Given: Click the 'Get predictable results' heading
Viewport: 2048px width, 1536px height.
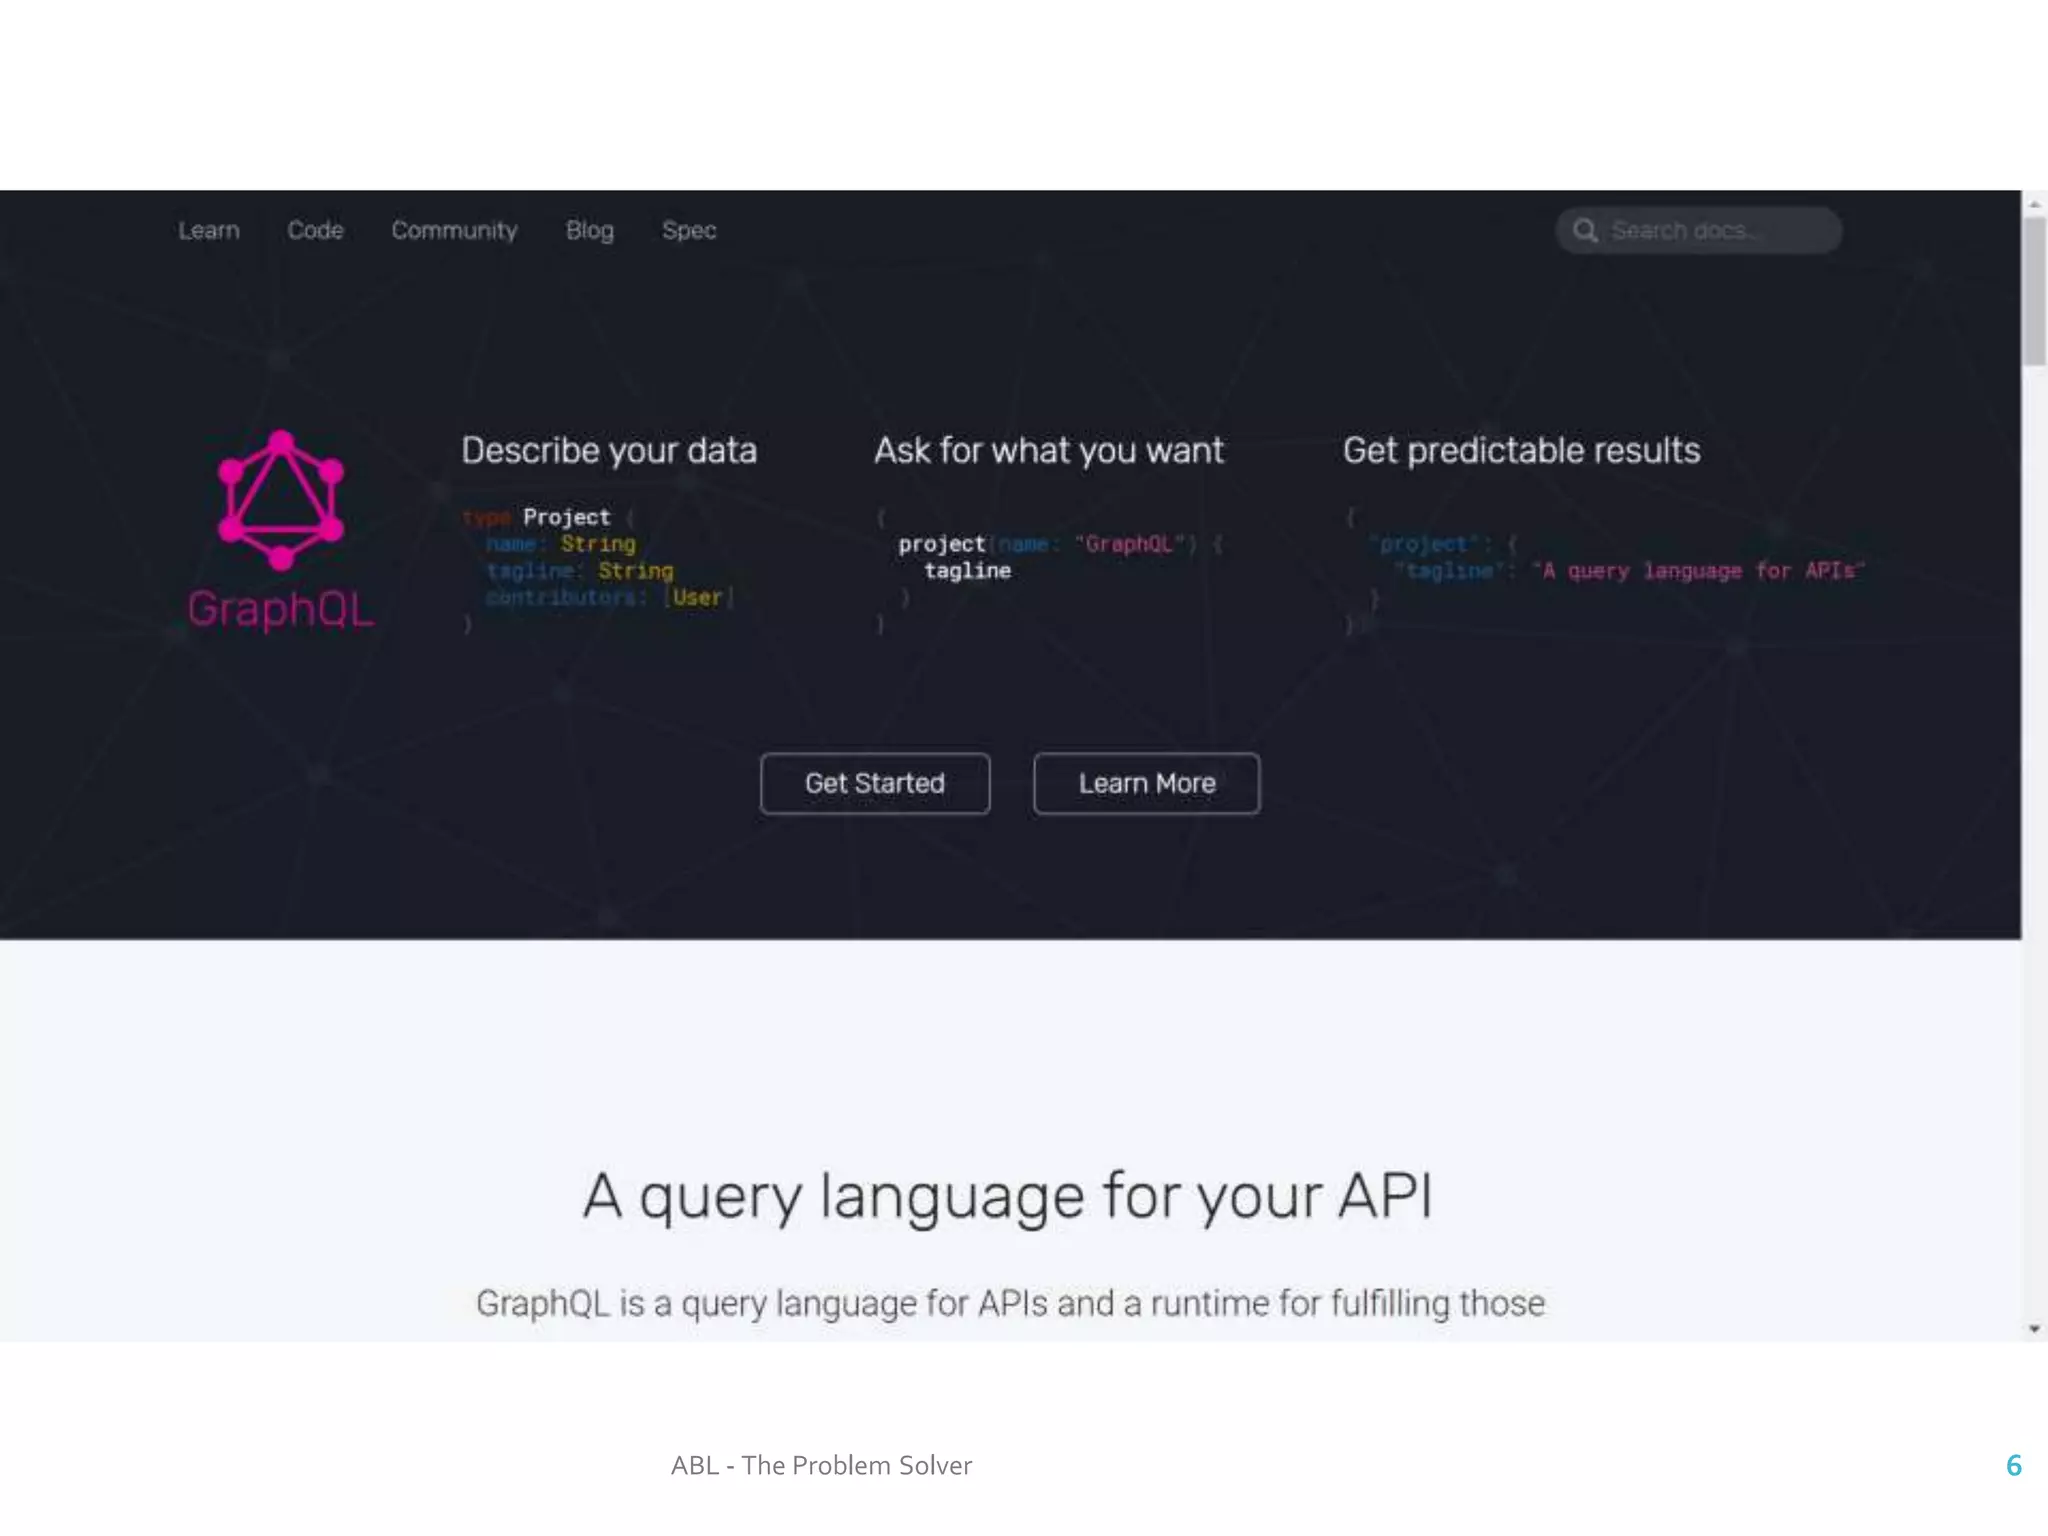Looking at the screenshot, I should (1521, 451).
